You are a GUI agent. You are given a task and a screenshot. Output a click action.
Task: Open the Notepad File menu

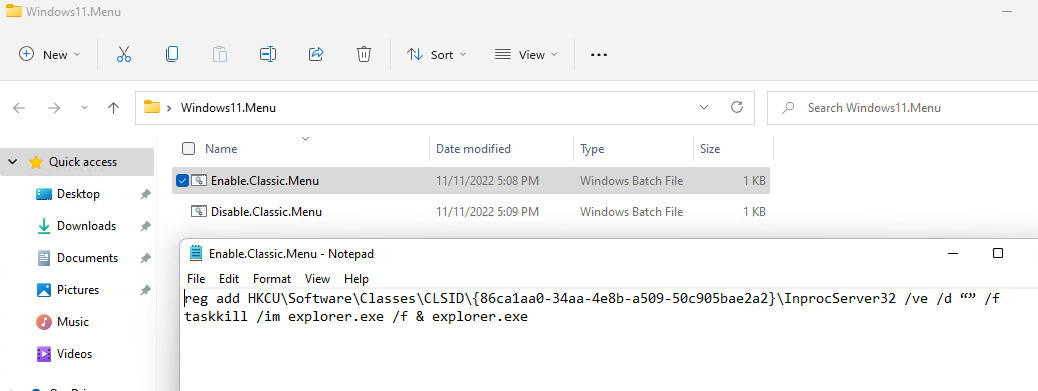point(196,279)
